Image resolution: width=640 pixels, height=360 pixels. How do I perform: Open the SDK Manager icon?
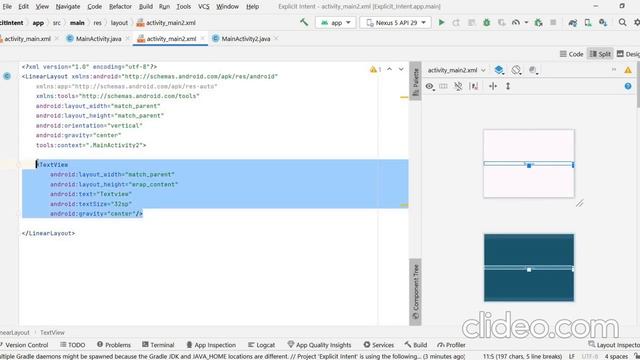[603, 23]
